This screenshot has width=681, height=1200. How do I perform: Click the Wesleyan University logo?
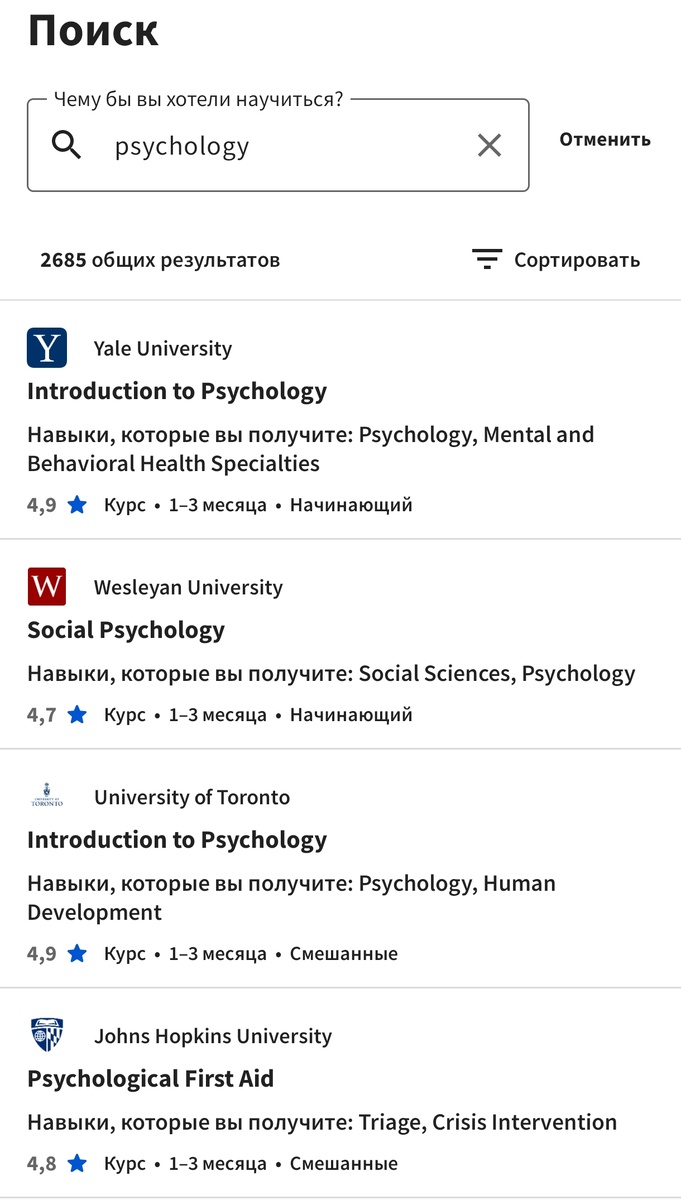tap(47, 587)
